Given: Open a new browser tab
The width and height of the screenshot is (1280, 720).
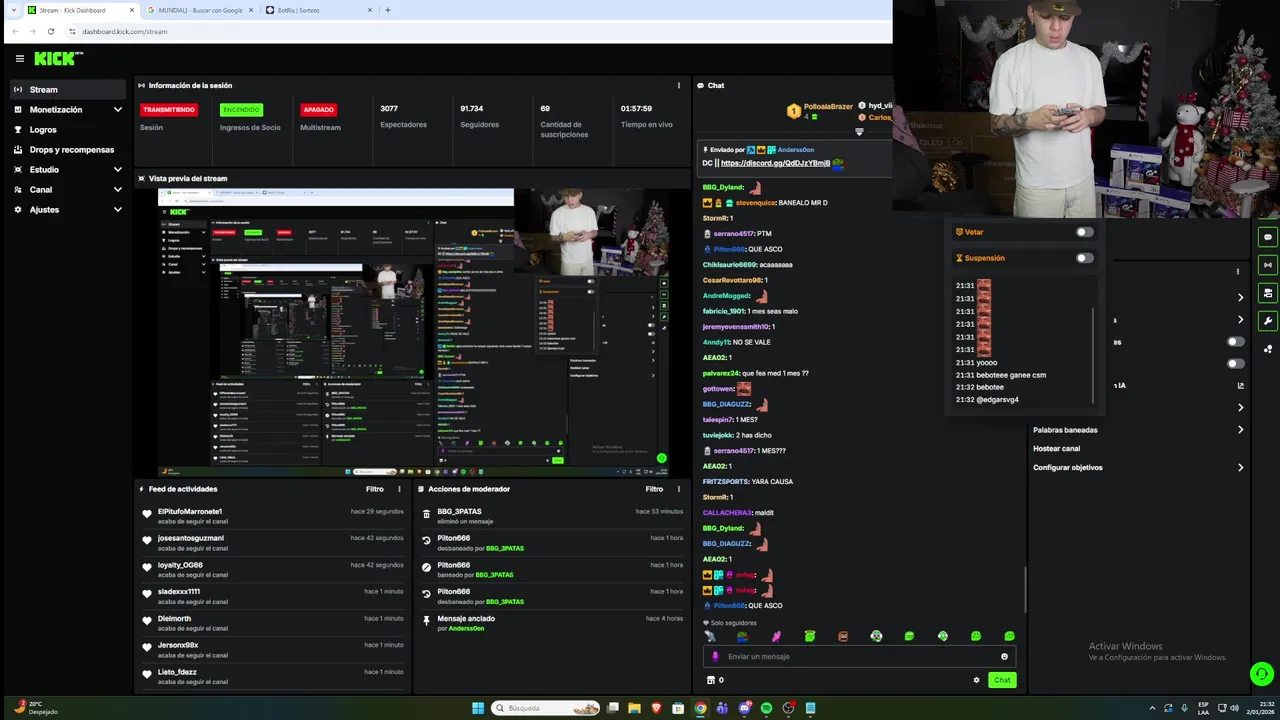Looking at the screenshot, I should [388, 10].
